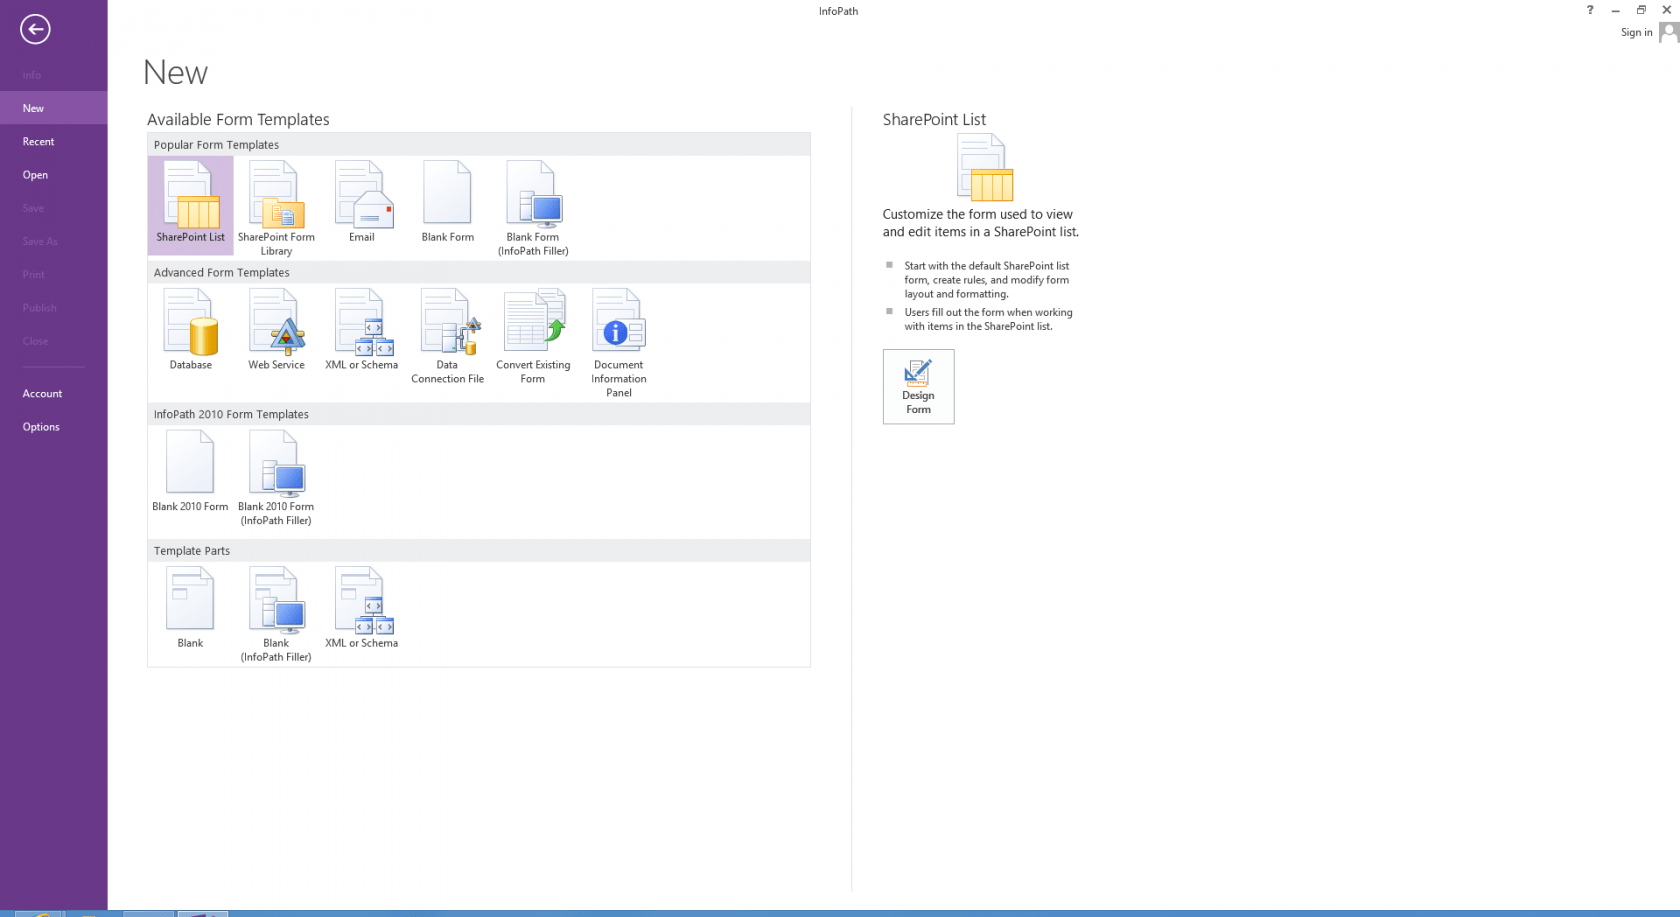Click the large SharePoint List preview icon
The image size is (1680, 917).
coord(985,167)
